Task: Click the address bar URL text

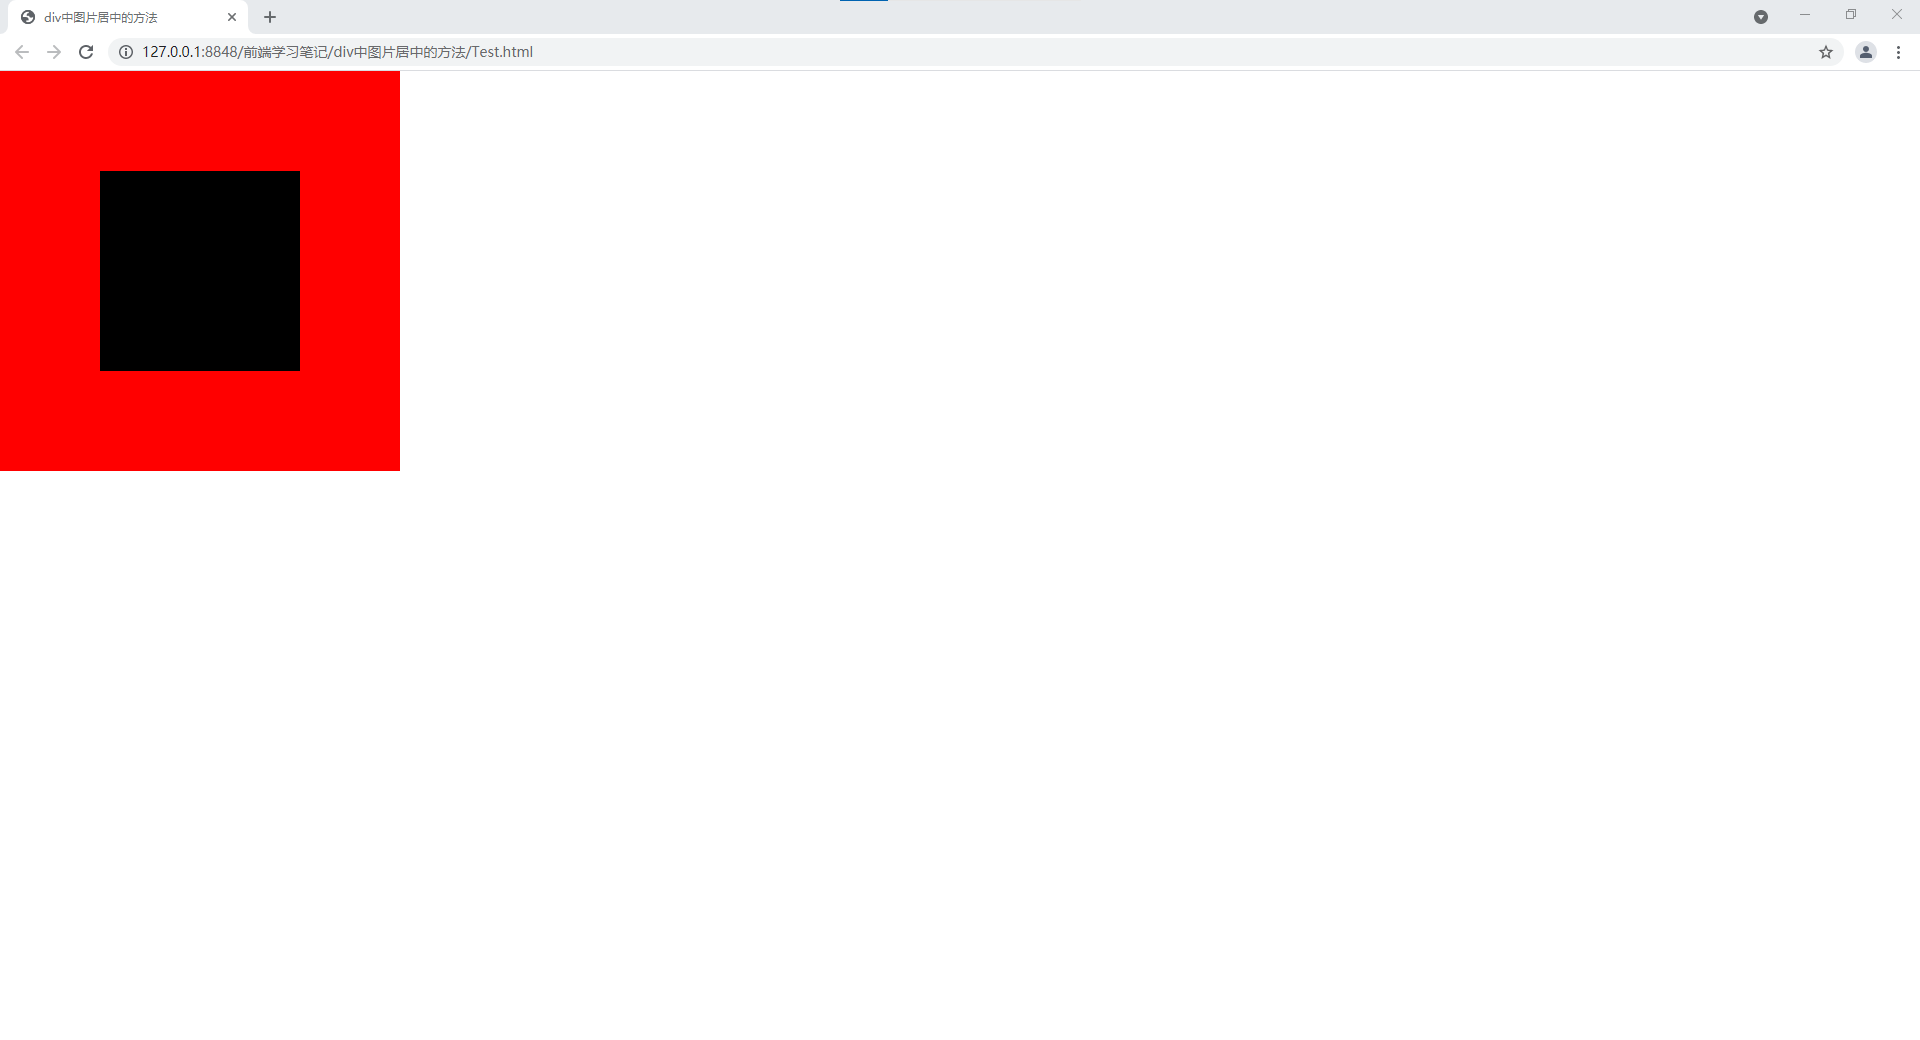Action: 337,52
